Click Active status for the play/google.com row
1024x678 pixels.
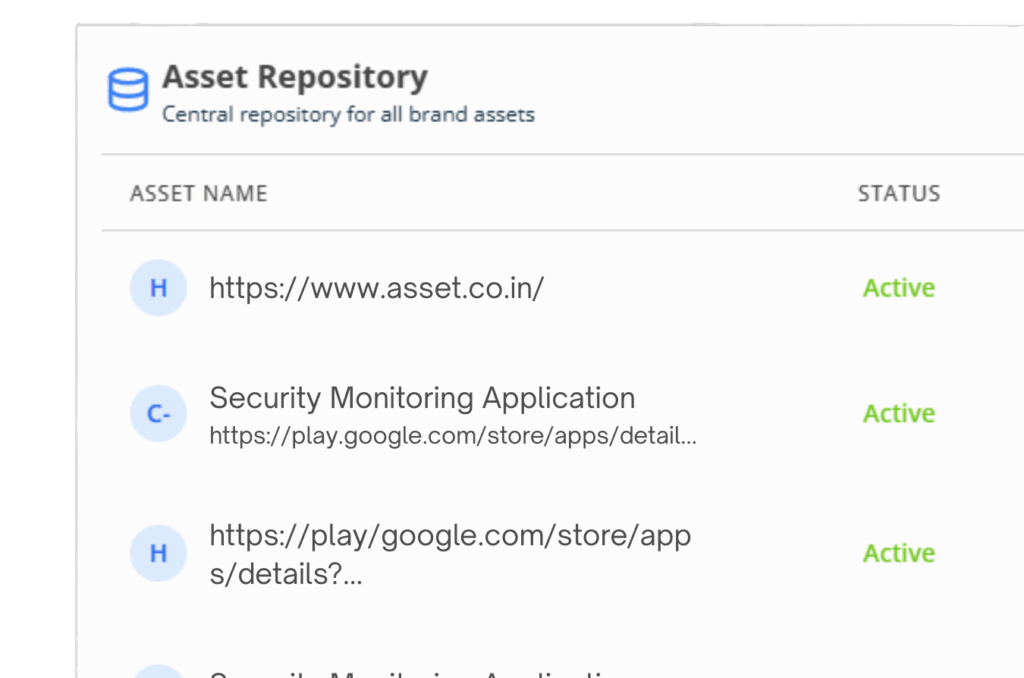898,553
